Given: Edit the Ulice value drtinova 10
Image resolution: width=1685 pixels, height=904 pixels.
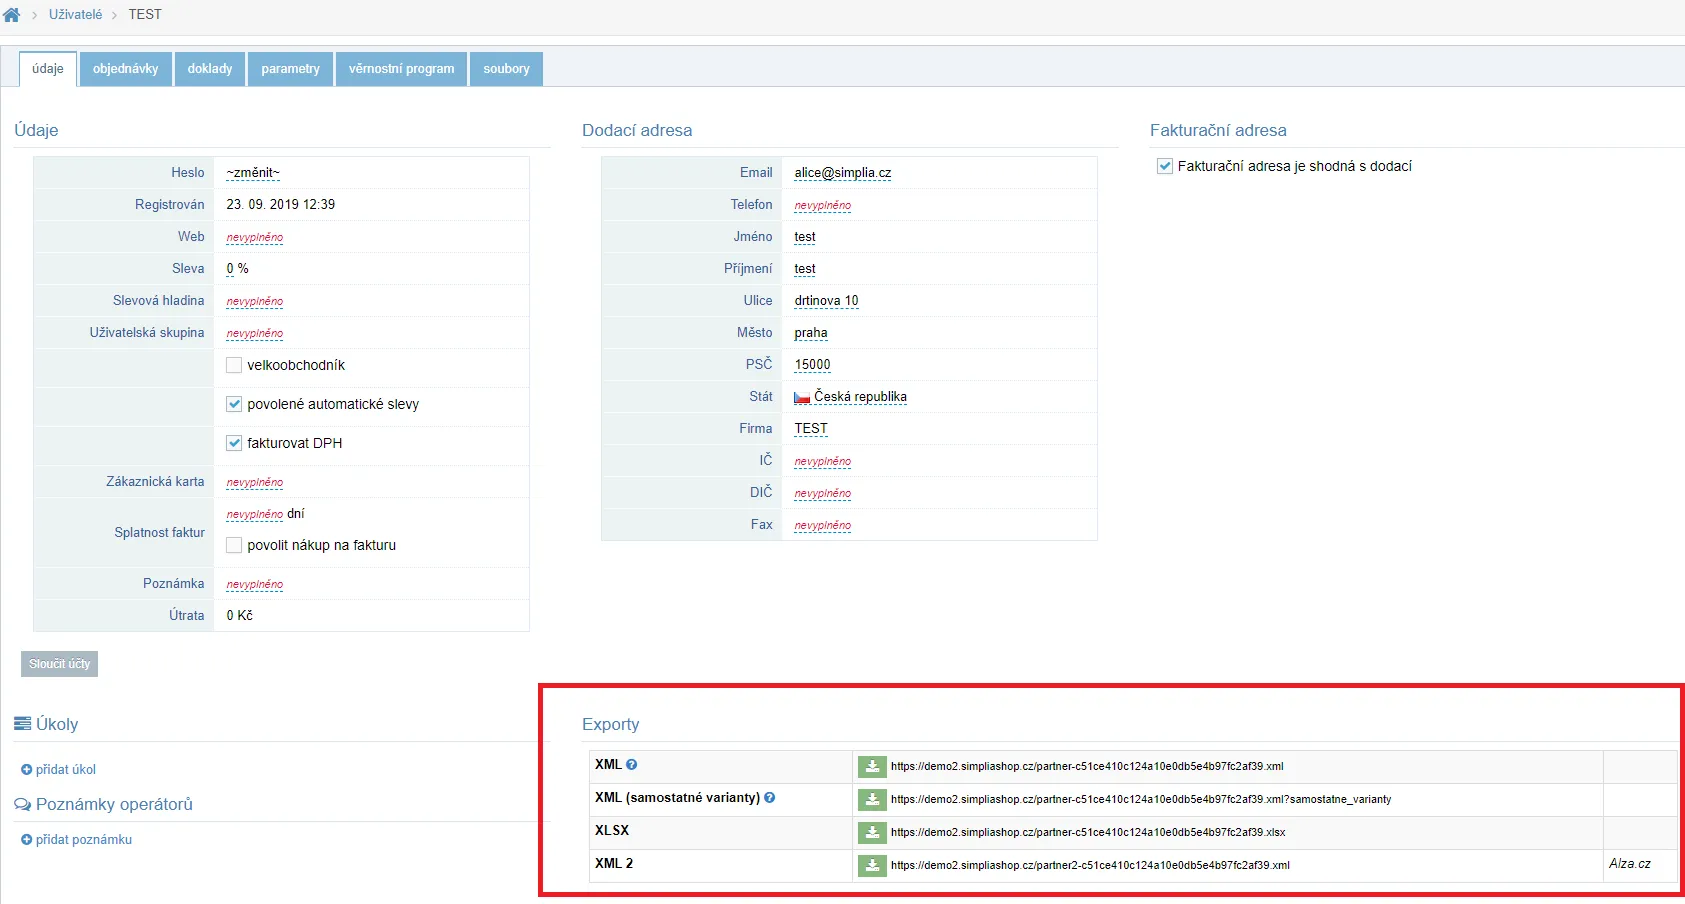Looking at the screenshot, I should point(826,301).
